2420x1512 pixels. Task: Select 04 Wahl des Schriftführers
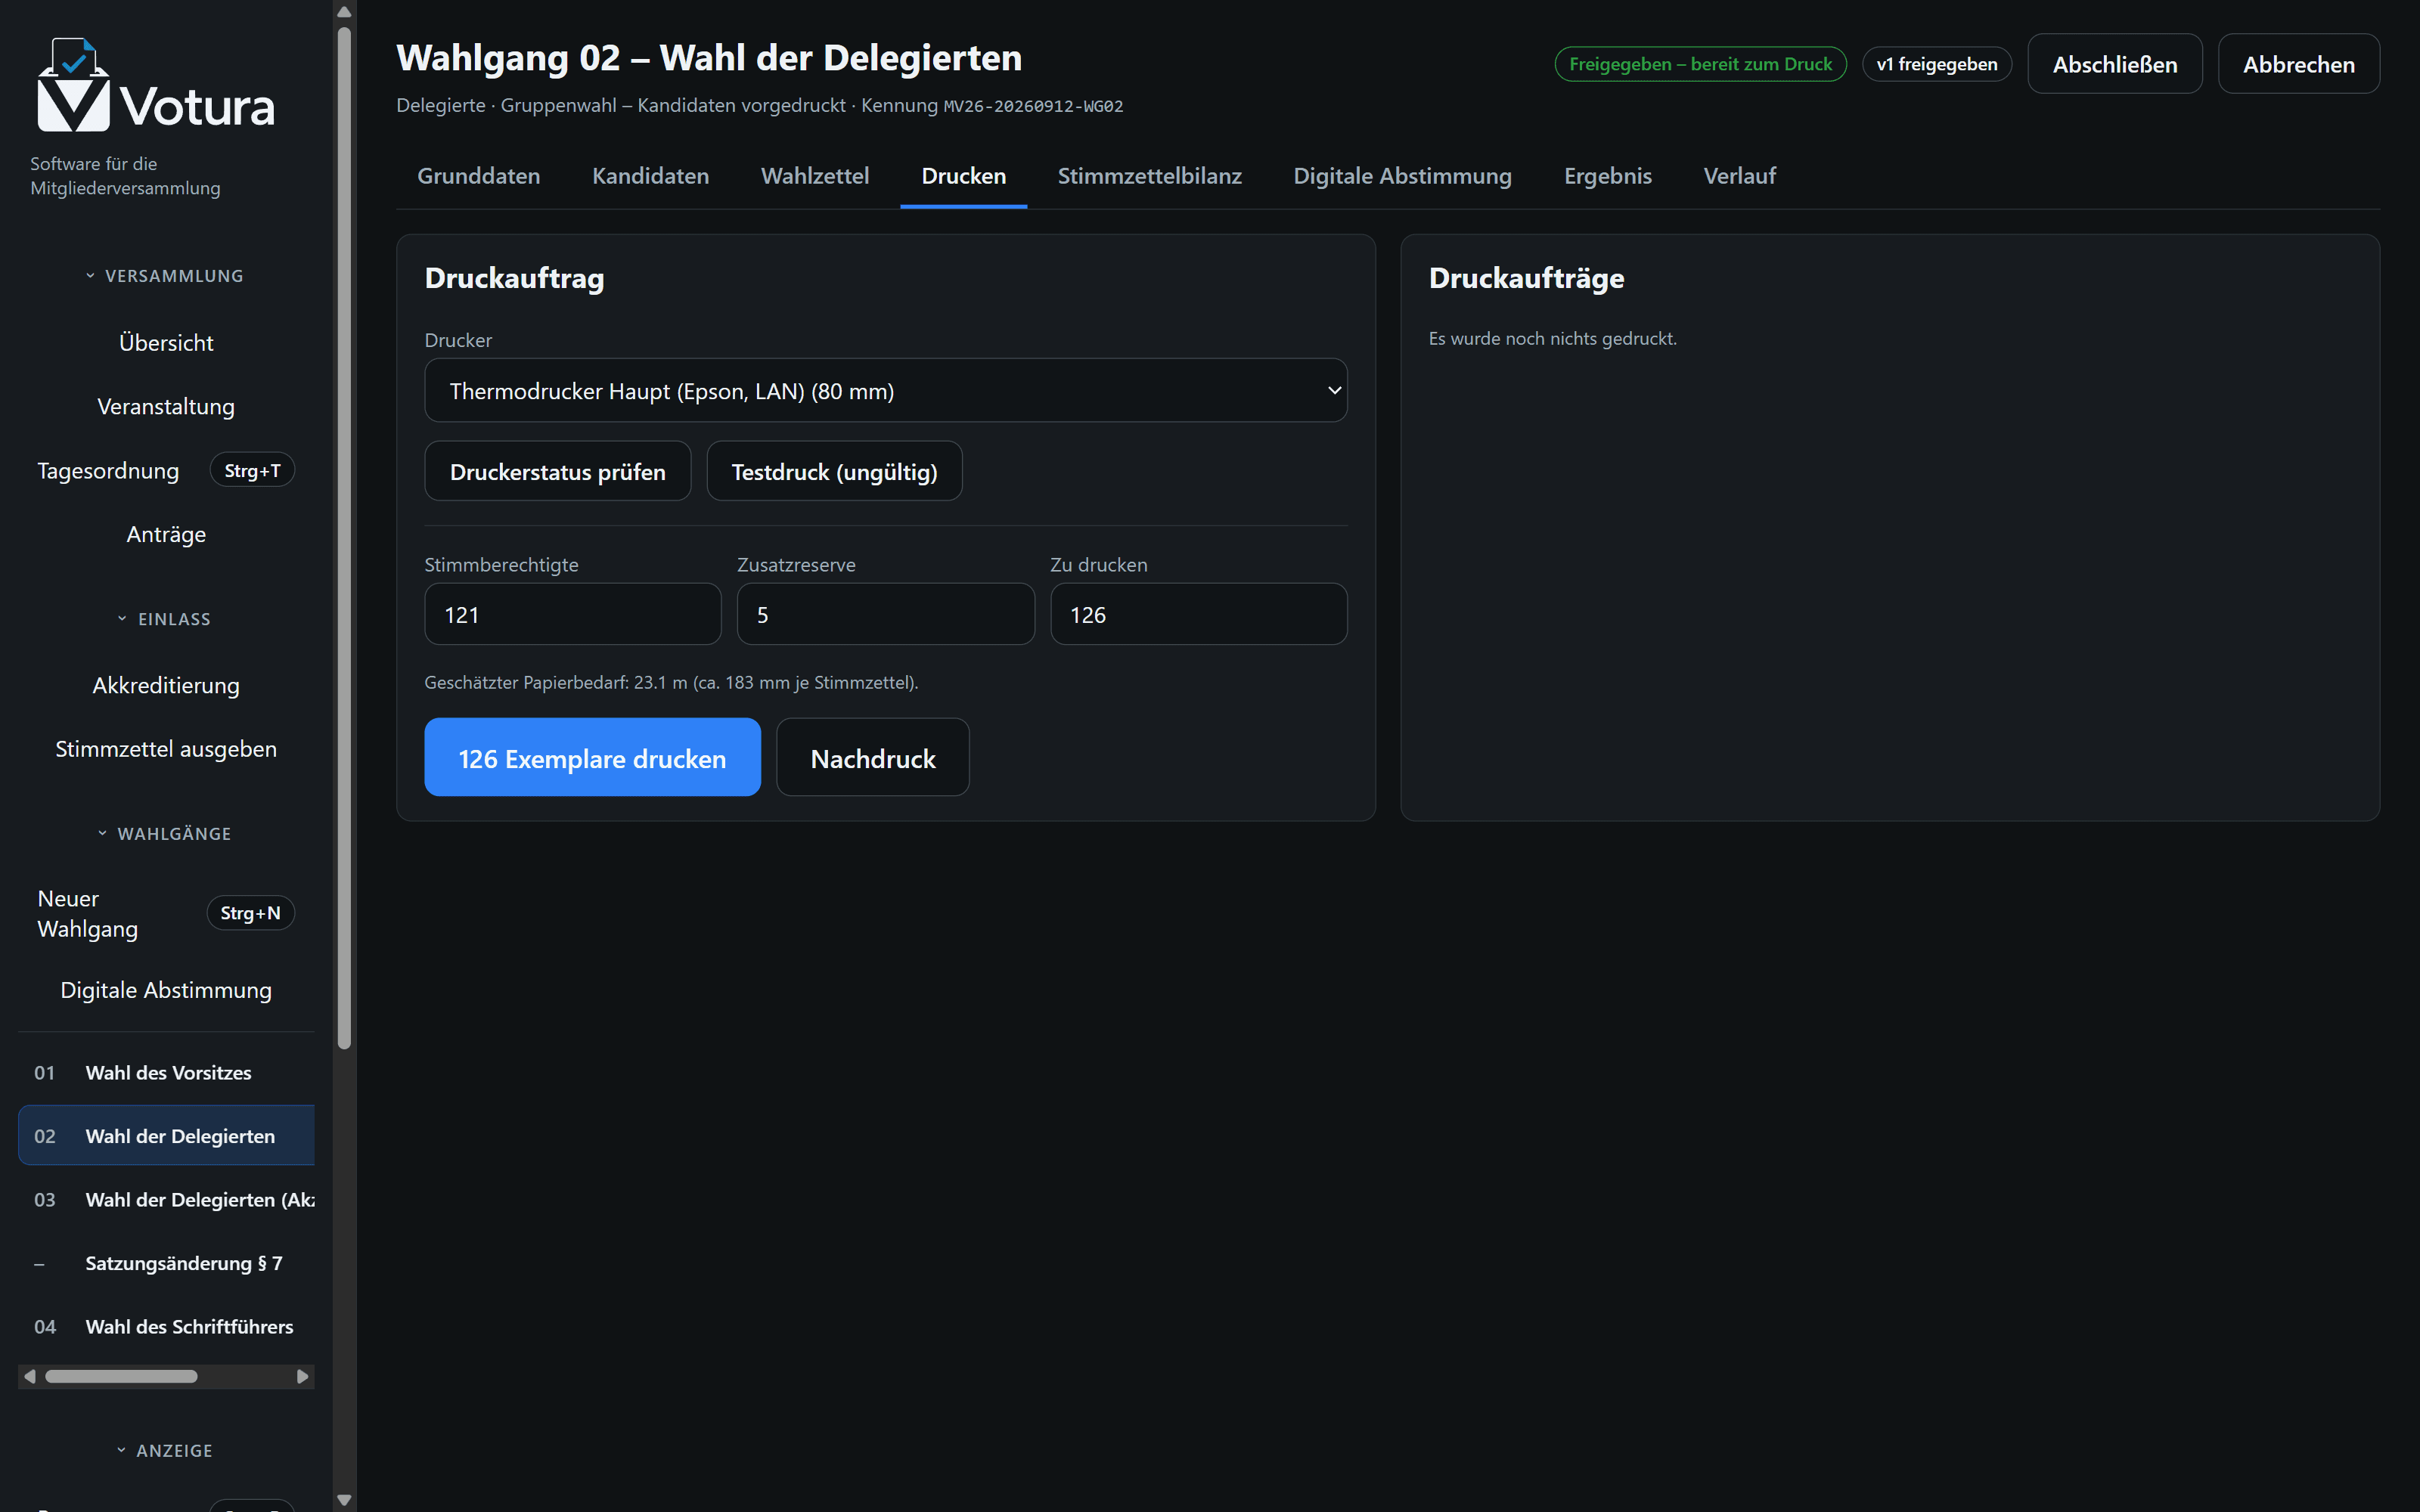[x=166, y=1326]
